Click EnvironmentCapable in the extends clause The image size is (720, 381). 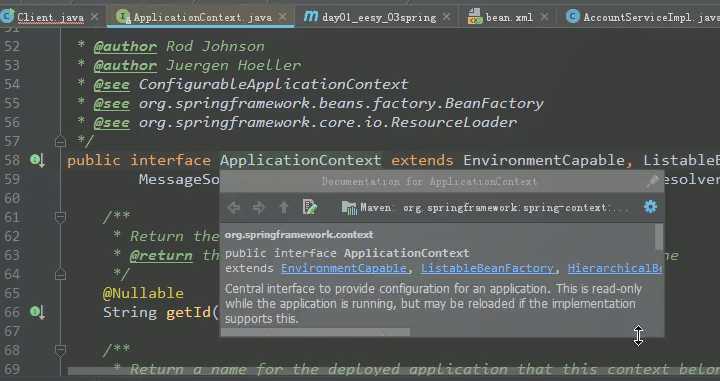click(x=544, y=160)
